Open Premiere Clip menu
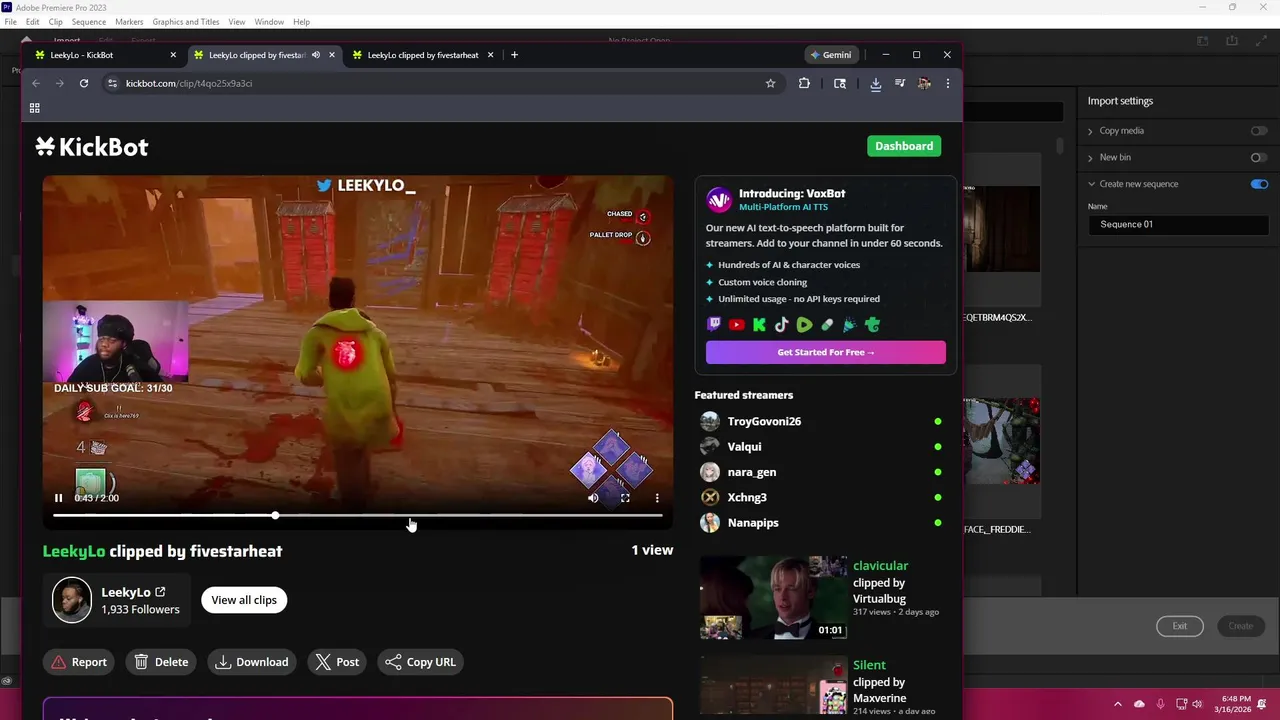This screenshot has height=720, width=1280. pos(56,21)
